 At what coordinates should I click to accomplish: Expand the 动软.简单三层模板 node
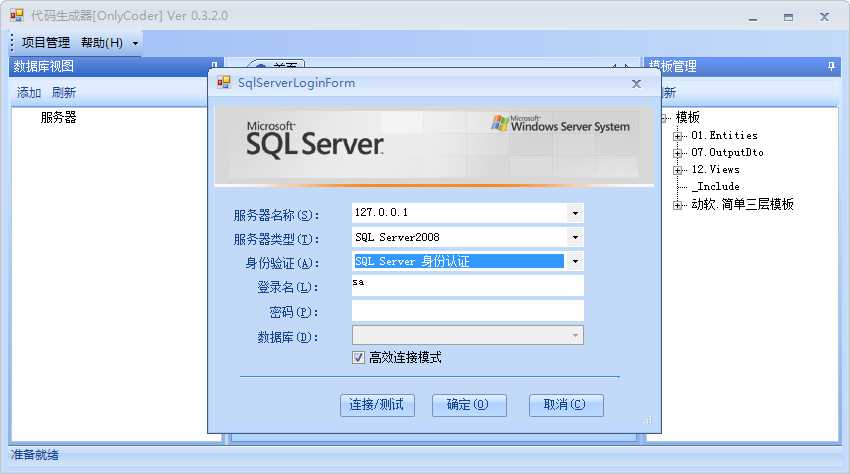pyautogui.click(x=678, y=205)
